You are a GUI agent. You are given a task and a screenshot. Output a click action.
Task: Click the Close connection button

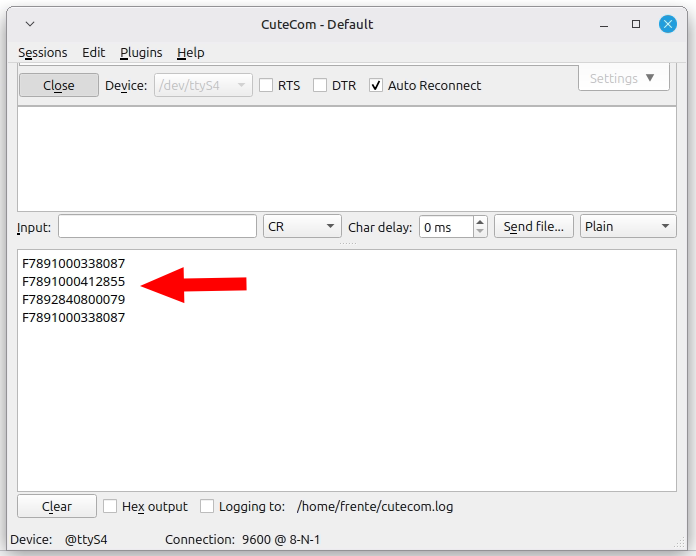point(59,85)
